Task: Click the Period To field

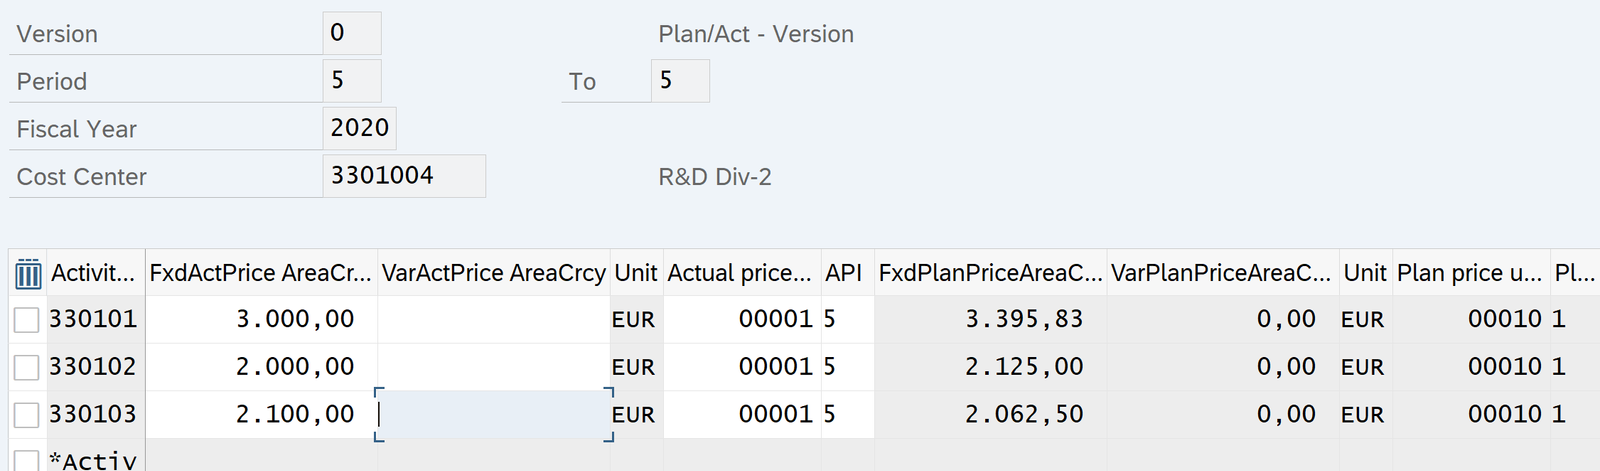Action: pos(679,81)
